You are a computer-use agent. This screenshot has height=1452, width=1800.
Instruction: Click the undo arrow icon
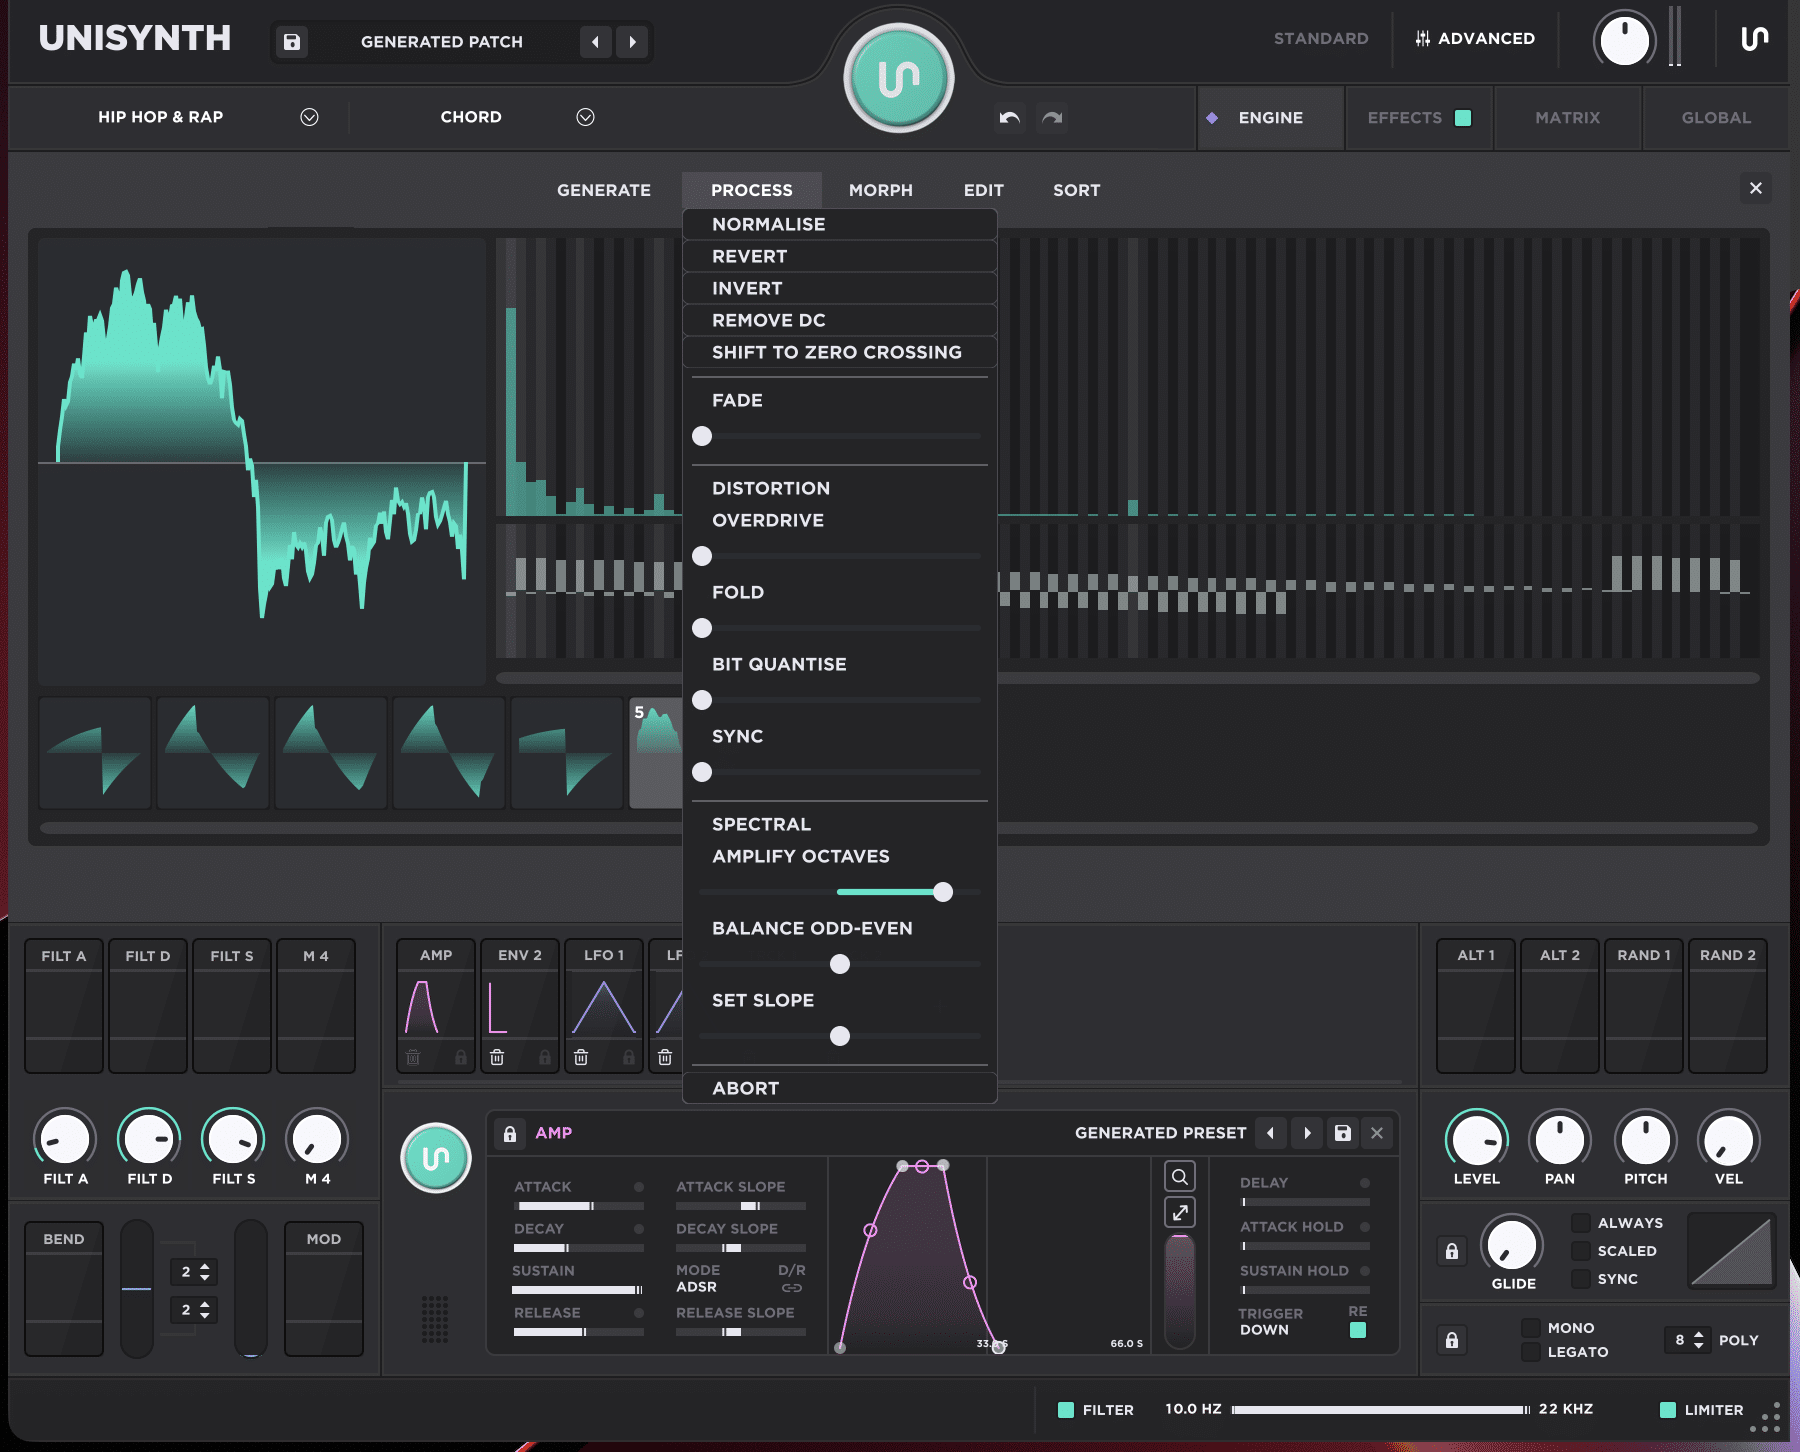(1010, 118)
